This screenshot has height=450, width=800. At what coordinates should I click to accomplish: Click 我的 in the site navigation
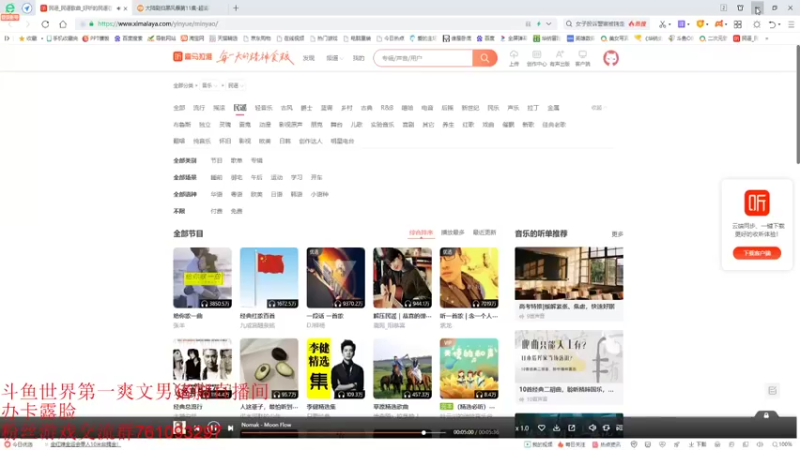click(x=359, y=58)
